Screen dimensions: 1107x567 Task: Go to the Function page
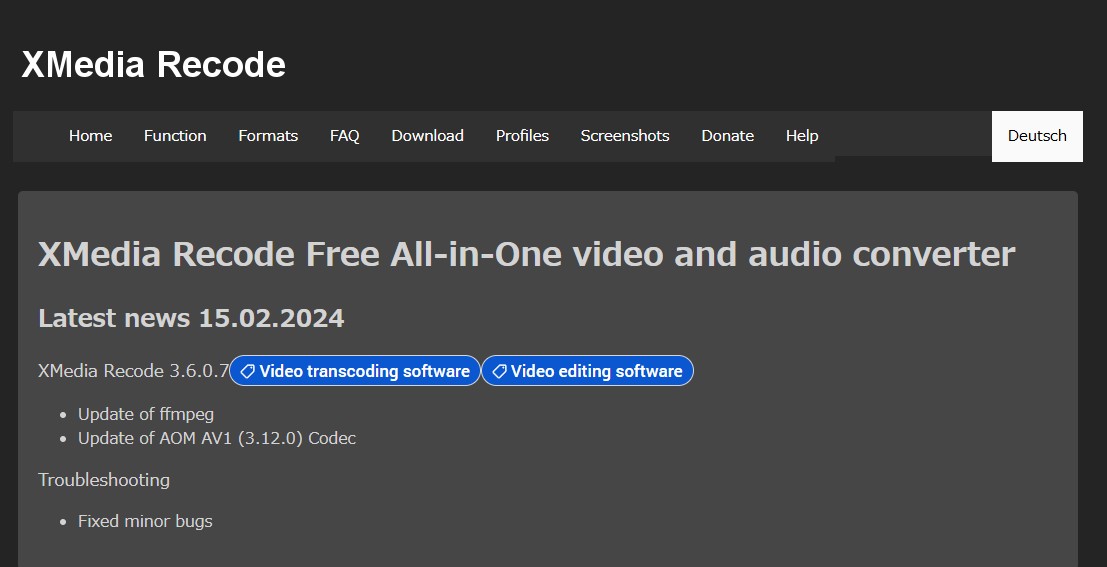[175, 136]
